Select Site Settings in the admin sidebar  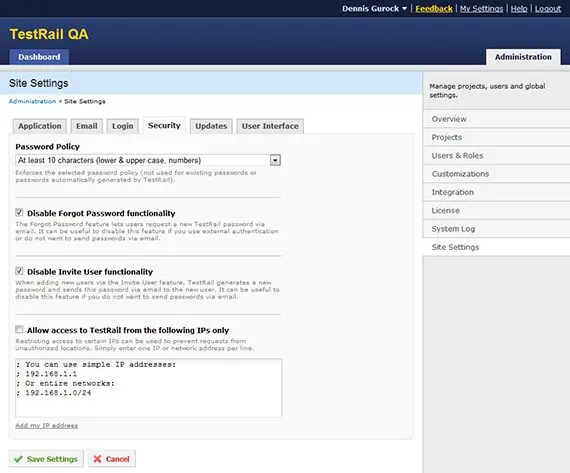pos(496,247)
